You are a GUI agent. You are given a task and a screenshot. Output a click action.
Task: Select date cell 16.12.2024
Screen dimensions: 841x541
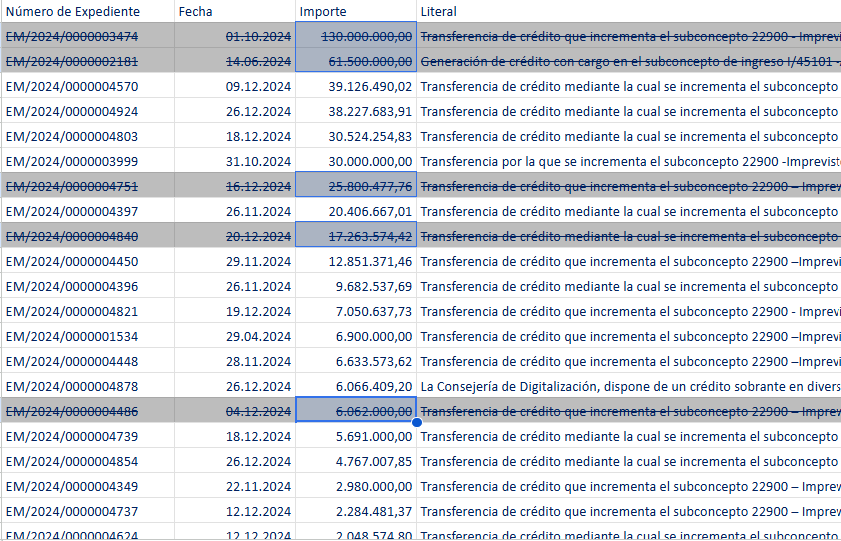point(235,187)
